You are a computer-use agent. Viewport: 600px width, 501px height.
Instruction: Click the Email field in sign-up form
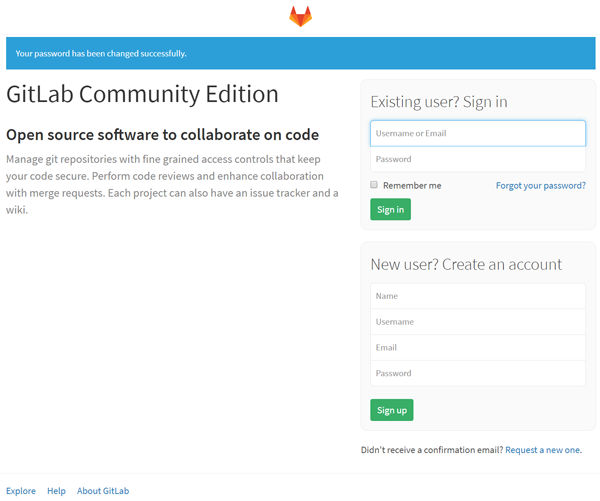478,348
